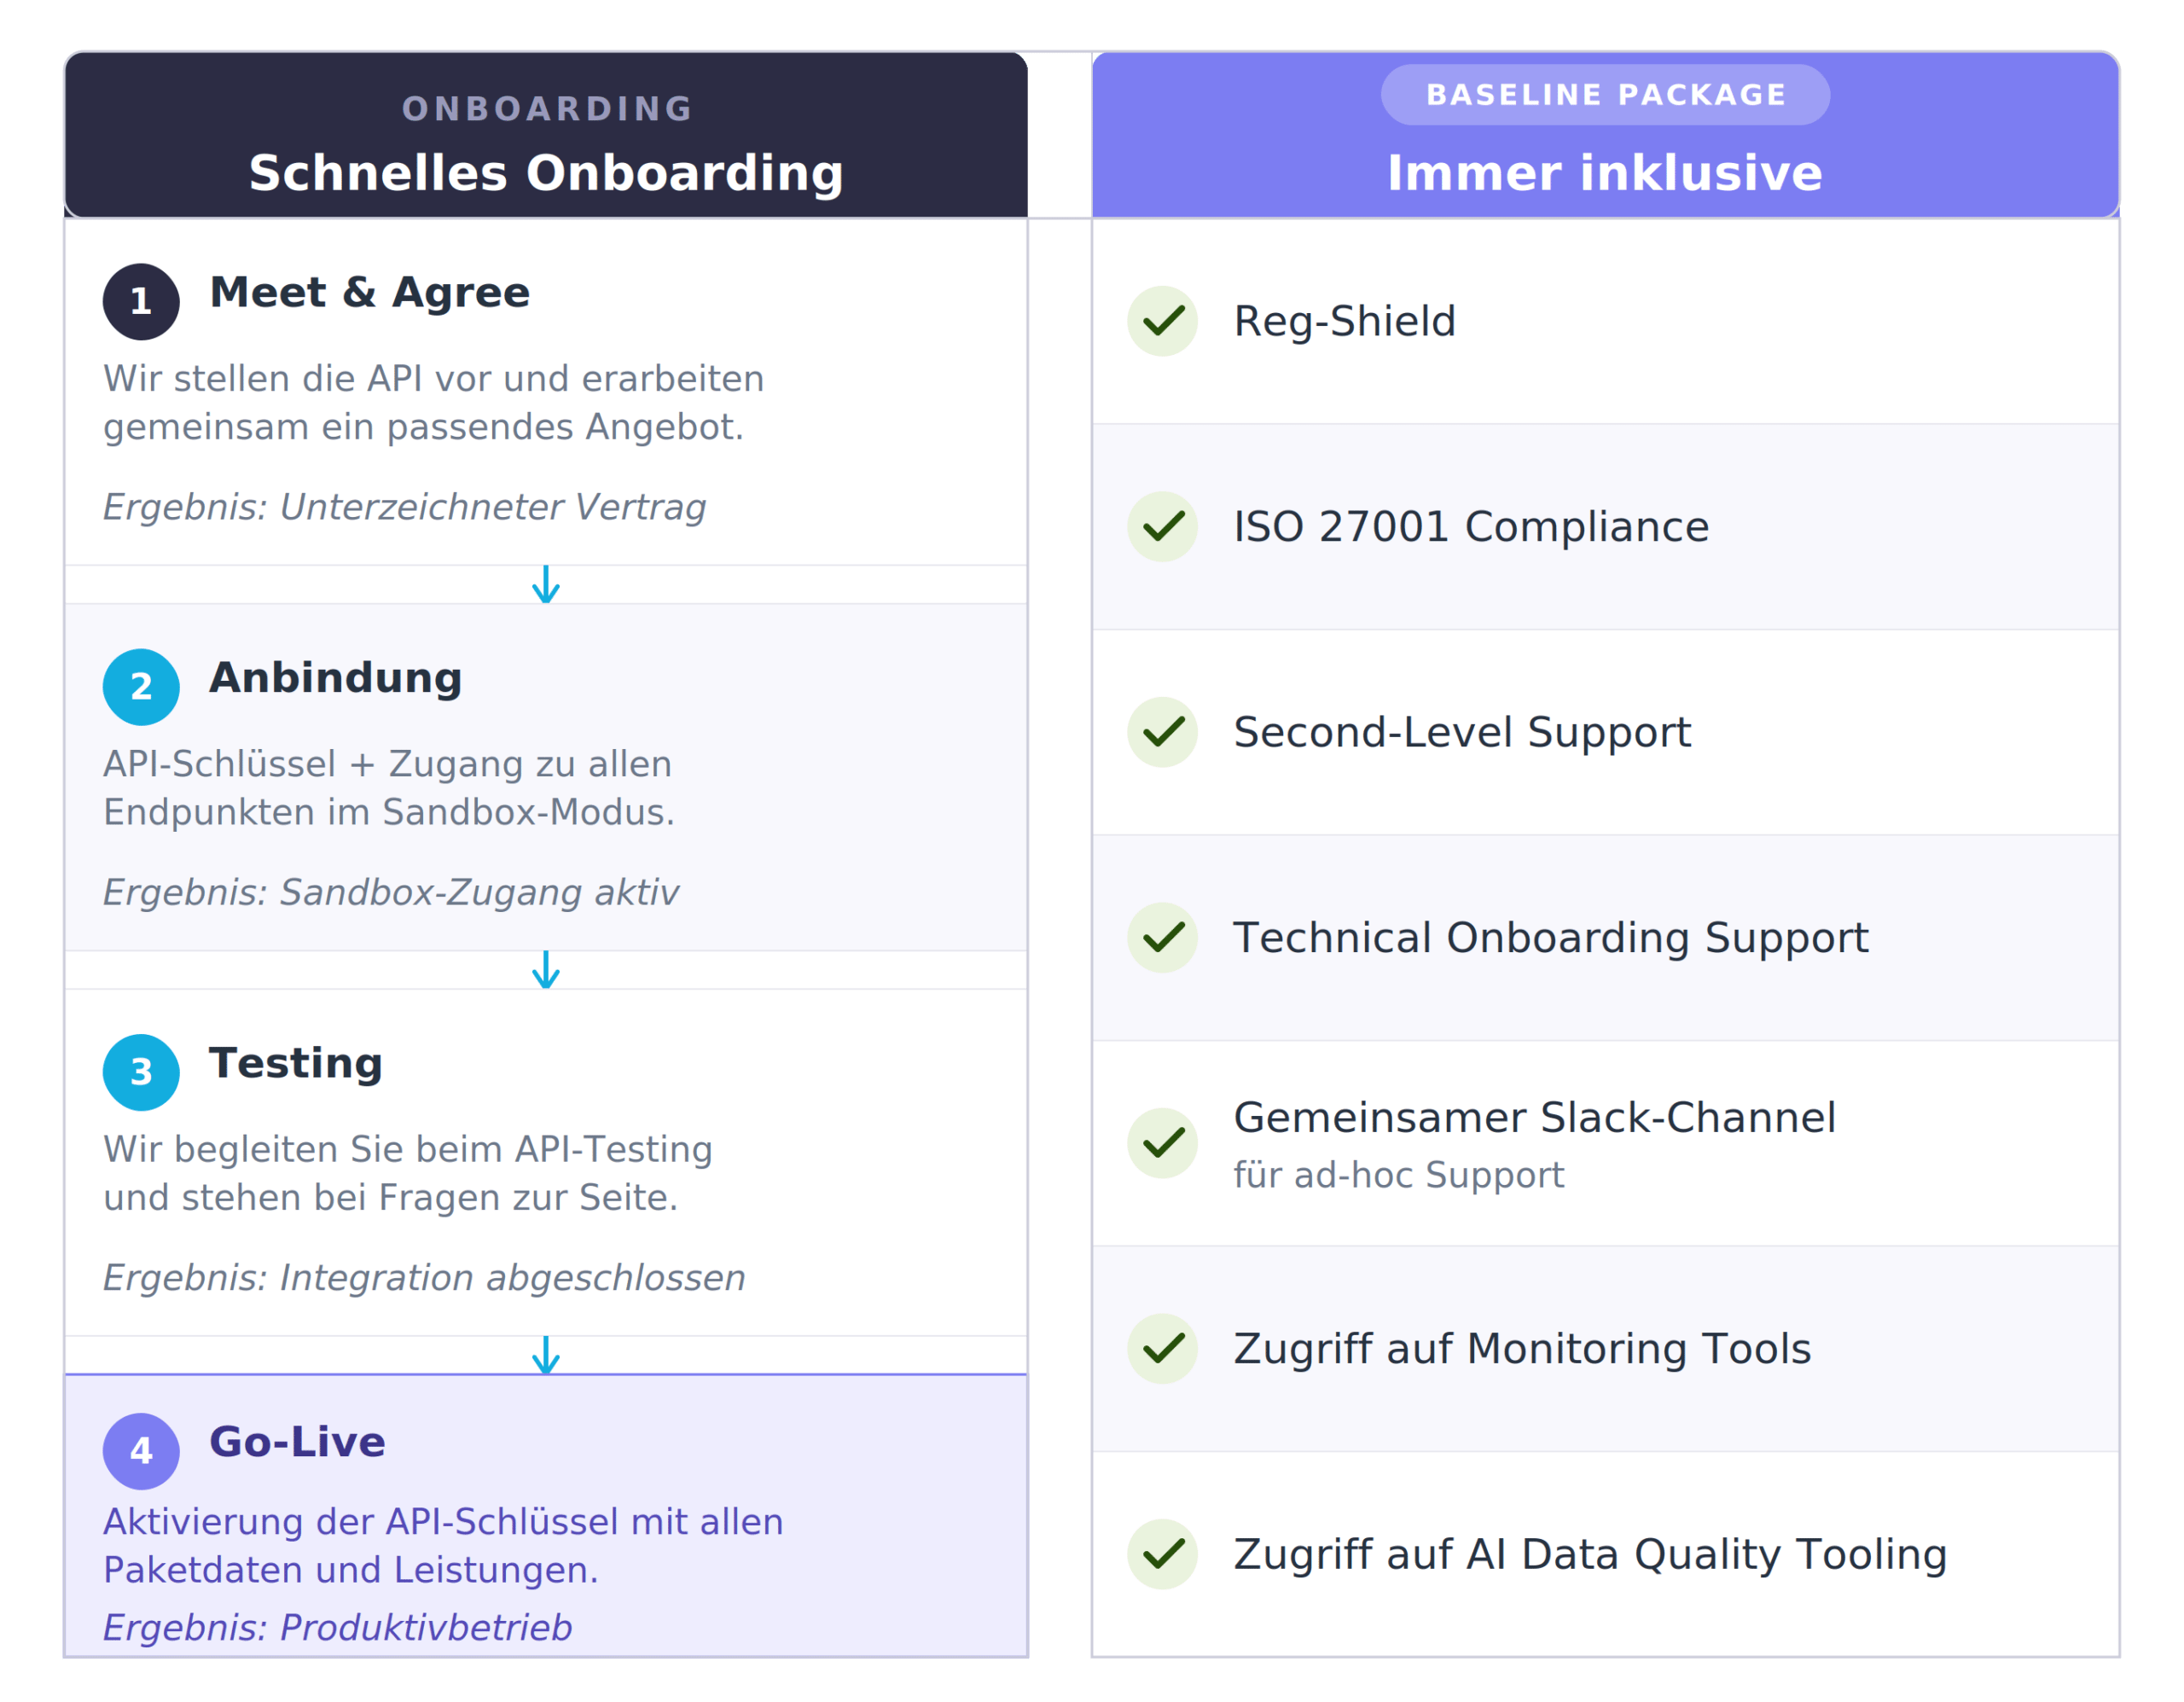Click the Go-Live step title

pos(297,1442)
